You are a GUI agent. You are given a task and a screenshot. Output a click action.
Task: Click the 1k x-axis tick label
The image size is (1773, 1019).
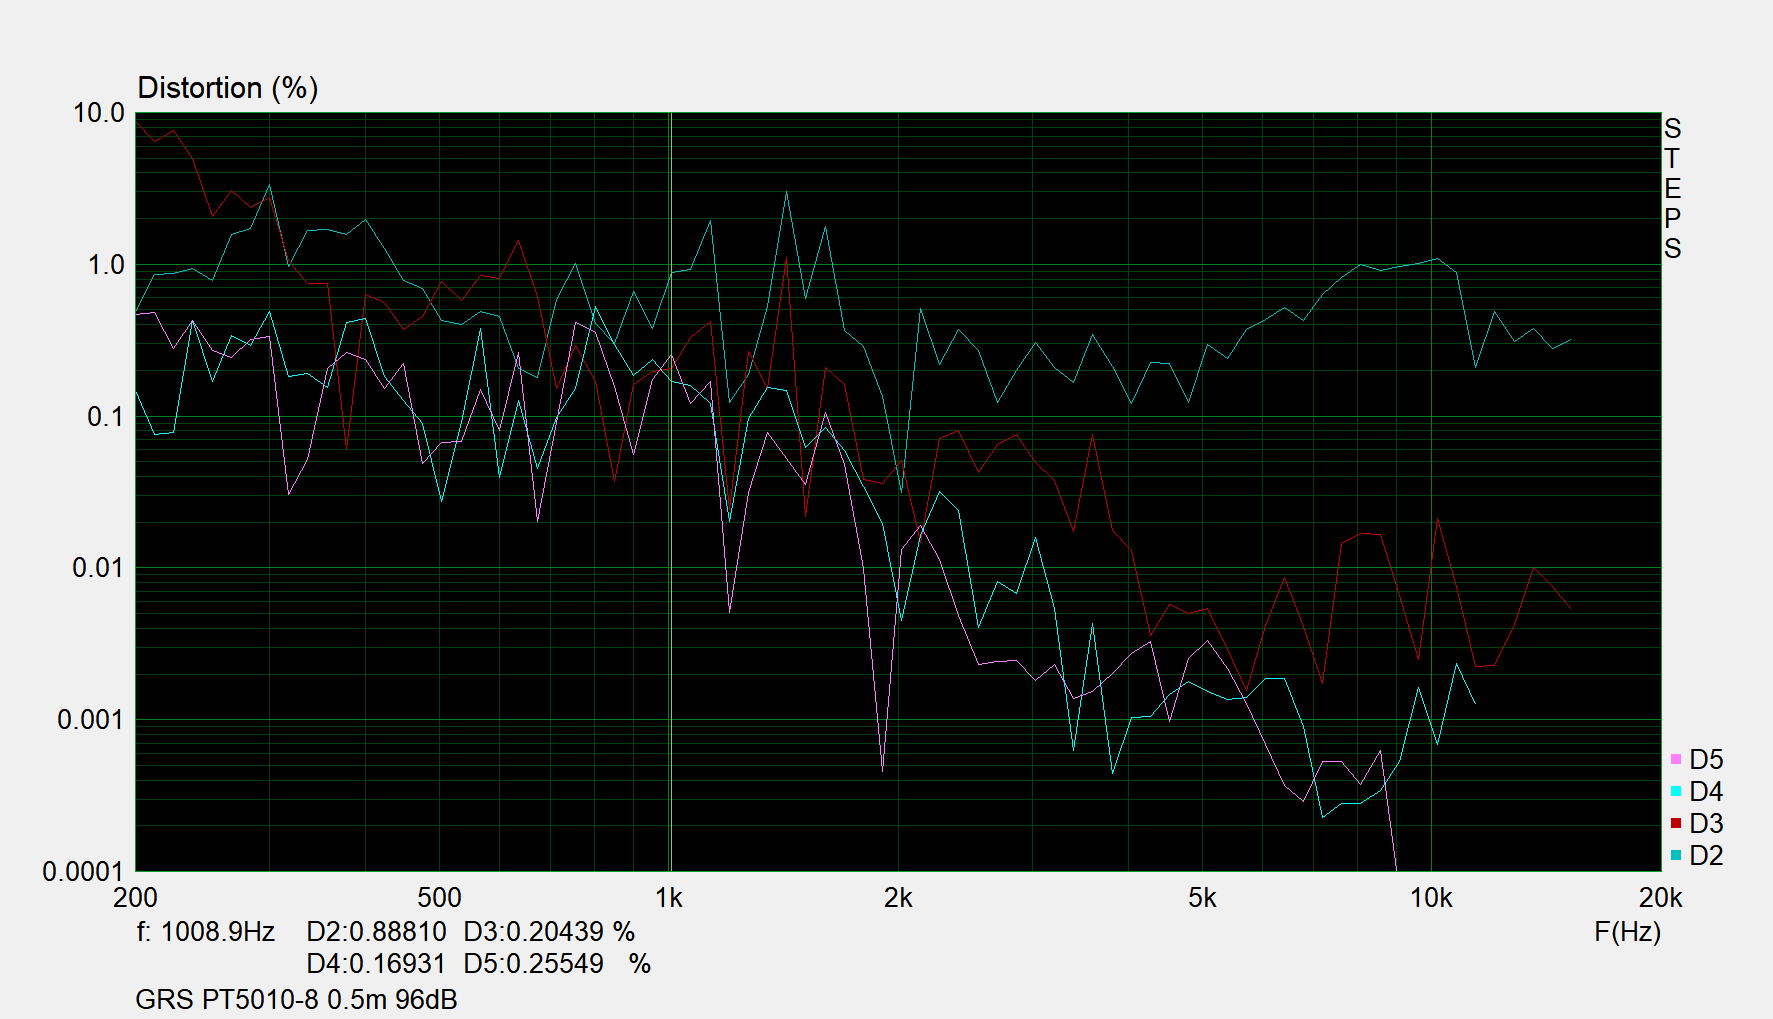669,898
